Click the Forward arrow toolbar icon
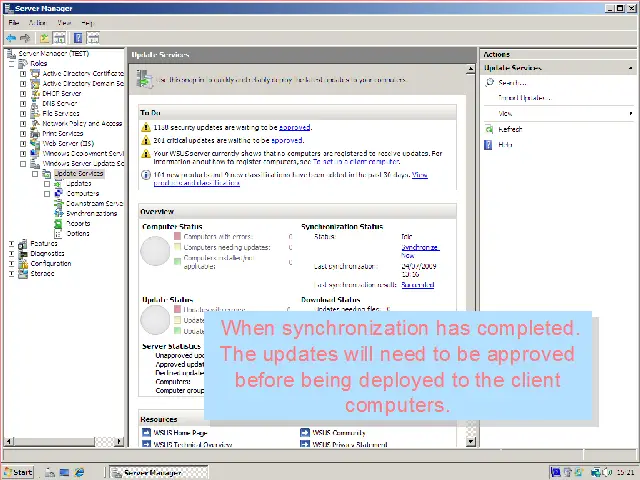This screenshot has height=480, width=640. point(25,38)
